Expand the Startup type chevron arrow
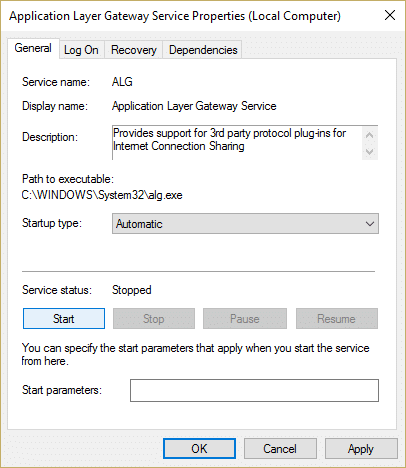The height and width of the screenshot is (468, 406). point(370,224)
